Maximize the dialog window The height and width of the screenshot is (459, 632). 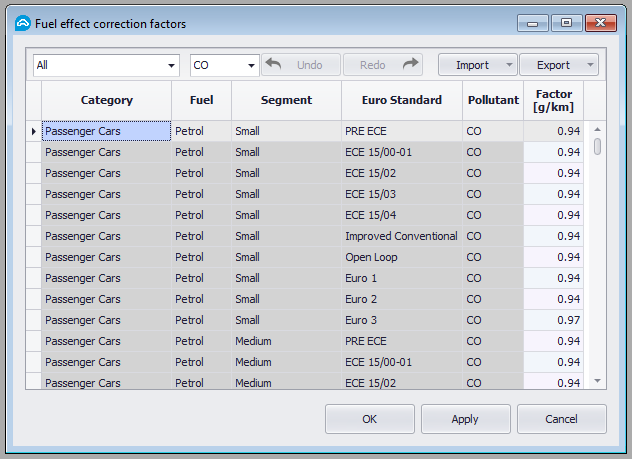coord(567,22)
